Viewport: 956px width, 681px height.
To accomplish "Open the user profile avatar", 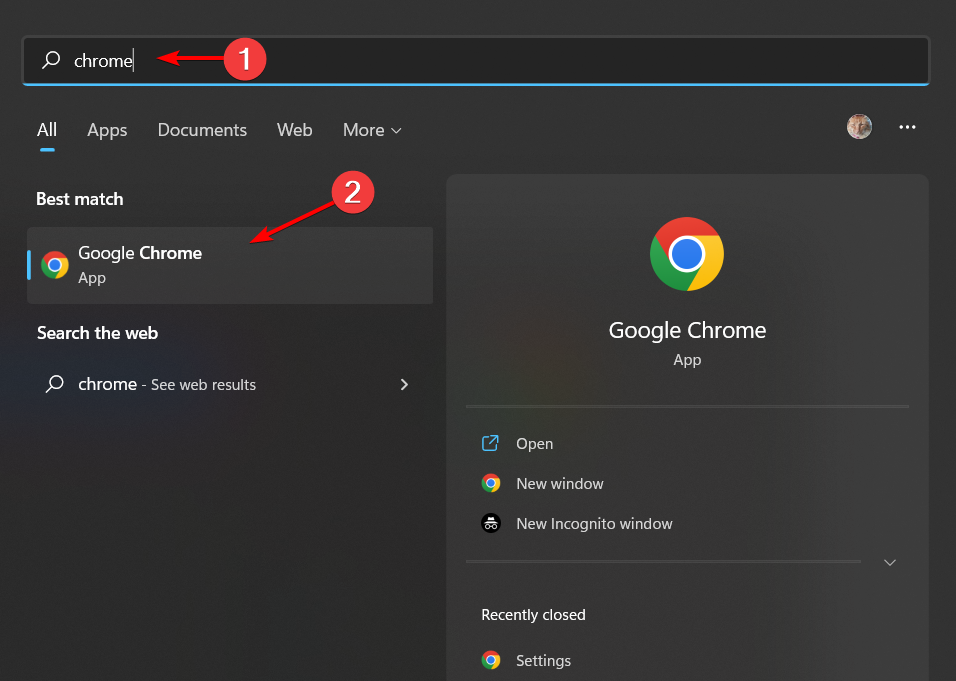I will (859, 127).
